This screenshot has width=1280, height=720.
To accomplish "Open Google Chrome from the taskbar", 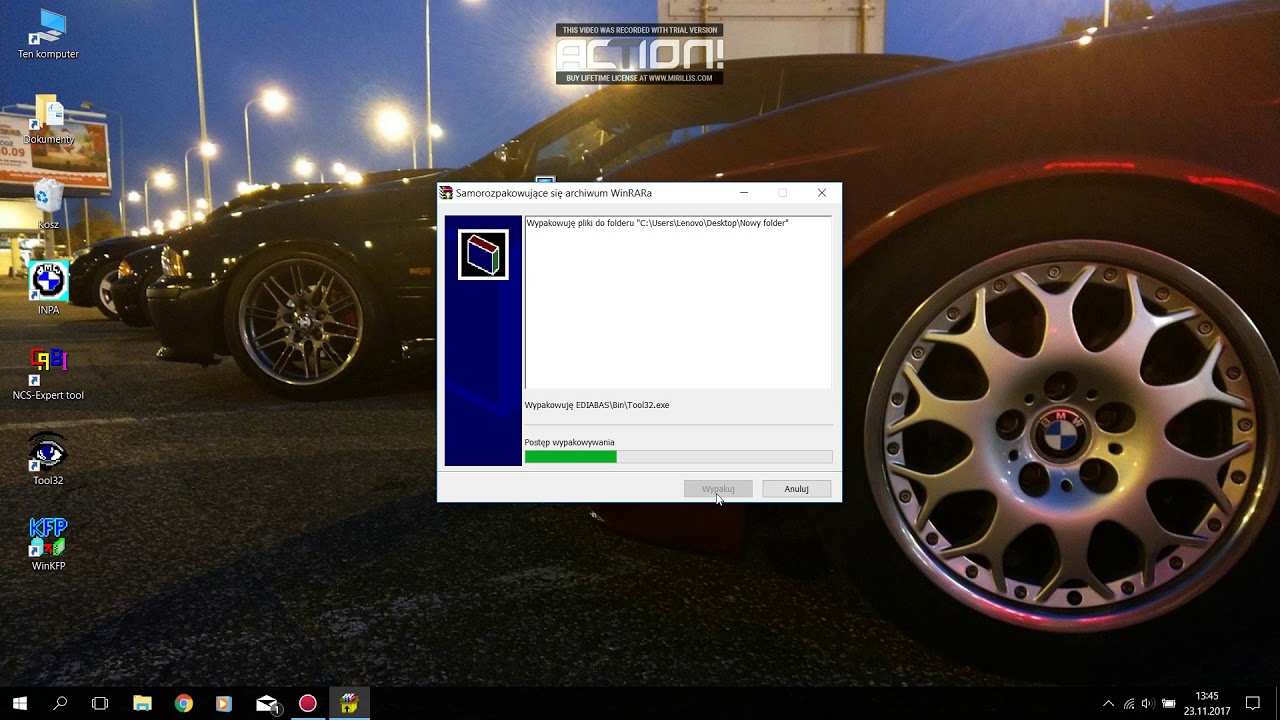I will pyautogui.click(x=183, y=704).
